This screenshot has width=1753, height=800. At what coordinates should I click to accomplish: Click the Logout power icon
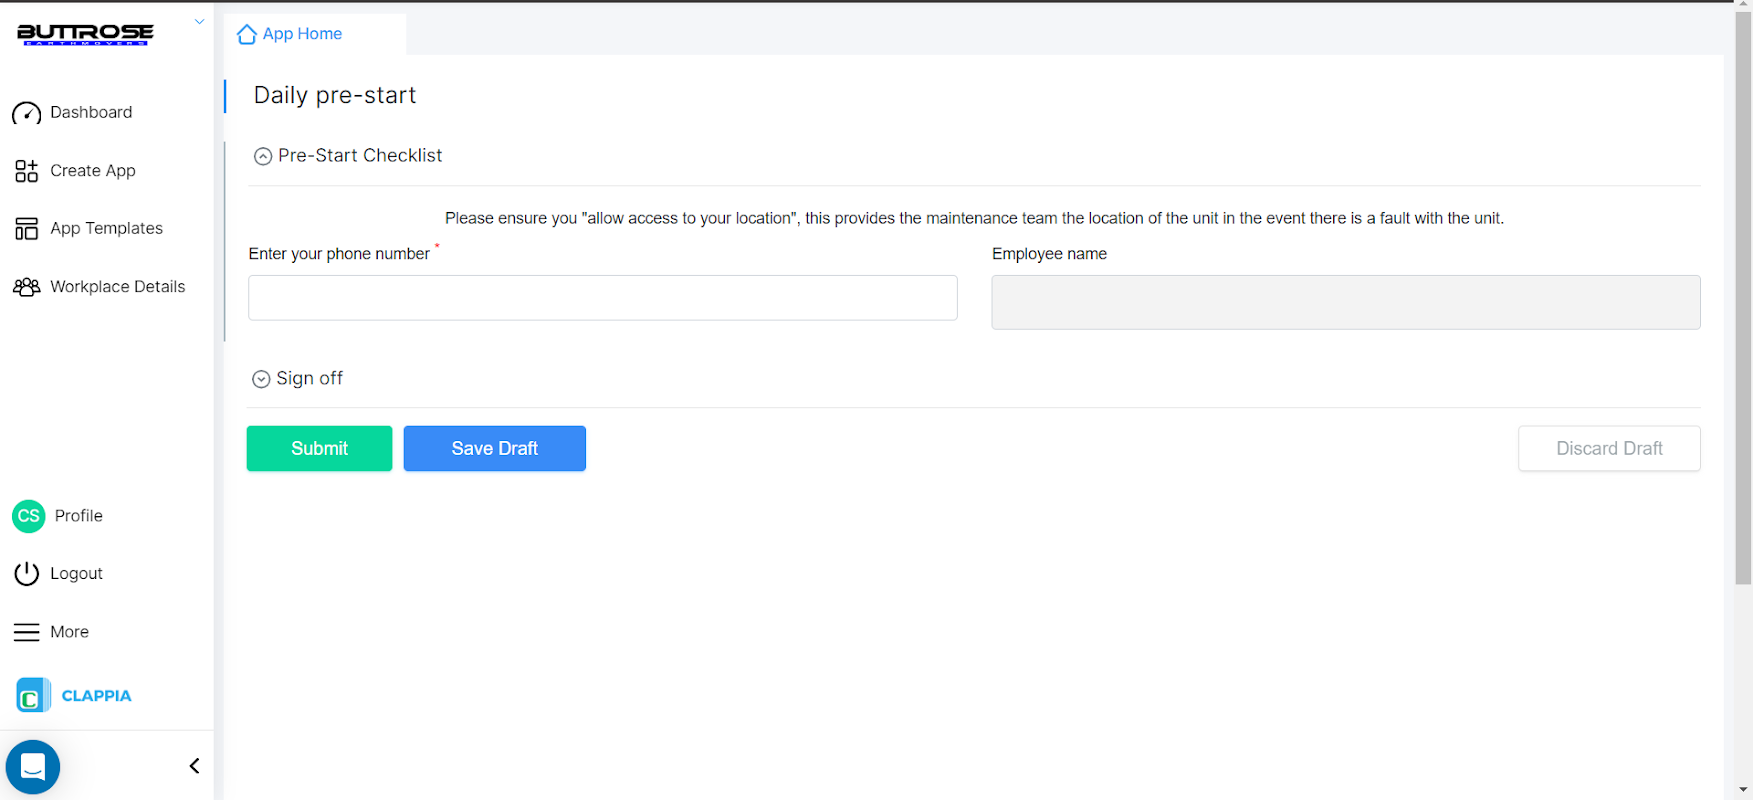coord(26,574)
